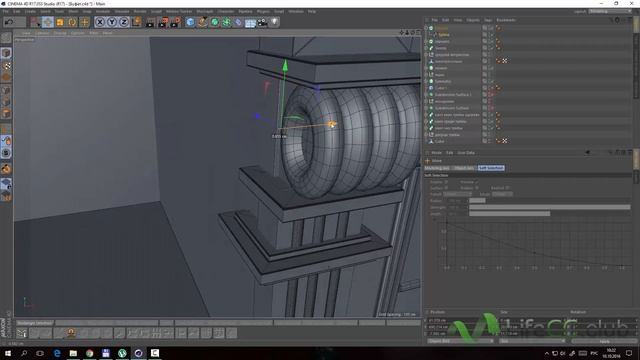Select the Live Selection tool
The width and height of the screenshot is (640, 360).
(35, 22)
